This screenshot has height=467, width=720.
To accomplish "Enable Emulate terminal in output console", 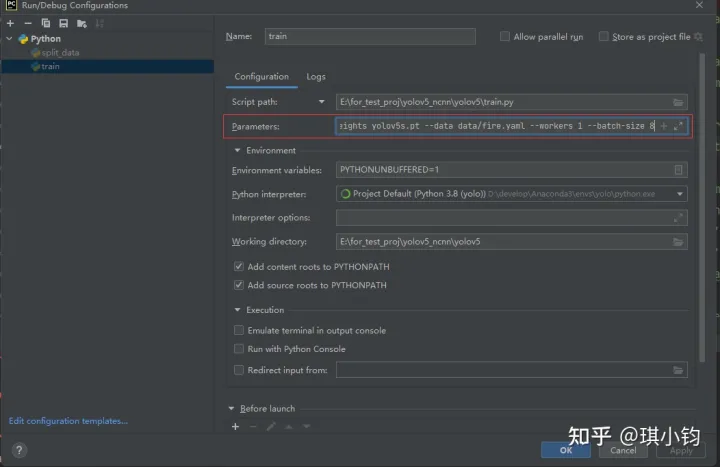I will point(239,330).
